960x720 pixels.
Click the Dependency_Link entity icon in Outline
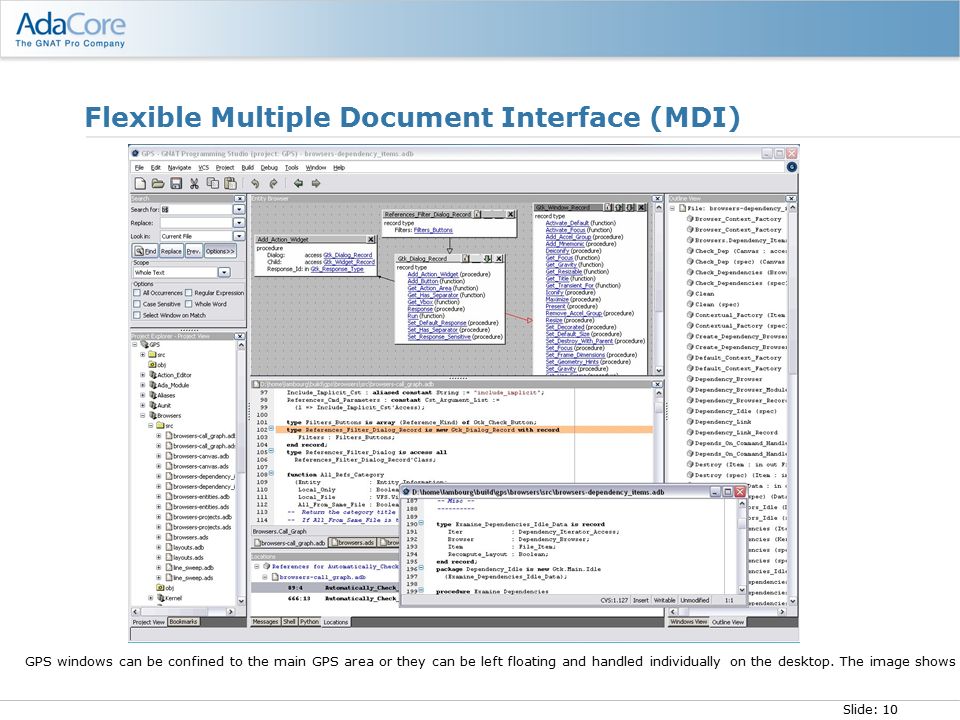tap(690, 421)
